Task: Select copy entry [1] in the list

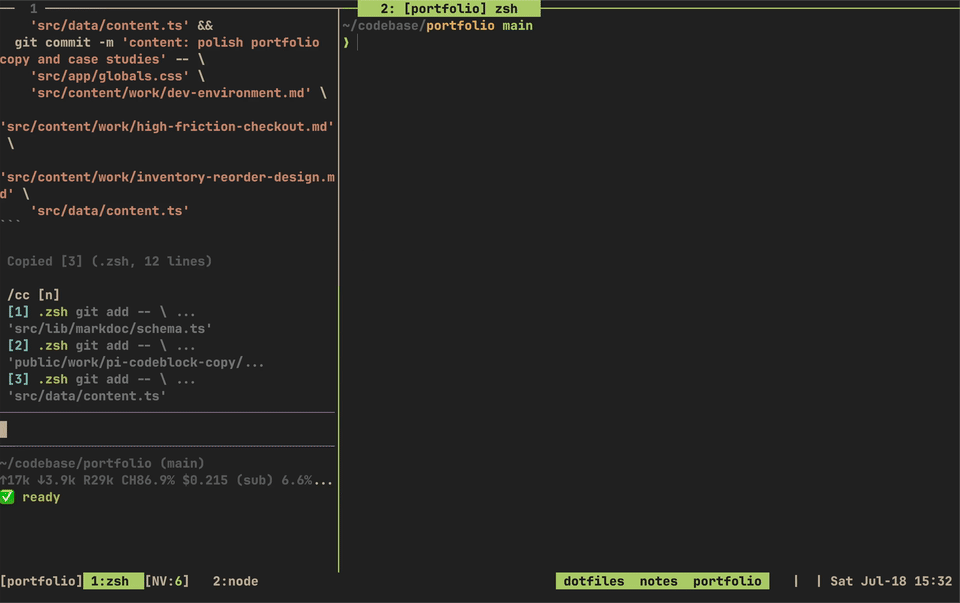Action: [x=102, y=312]
